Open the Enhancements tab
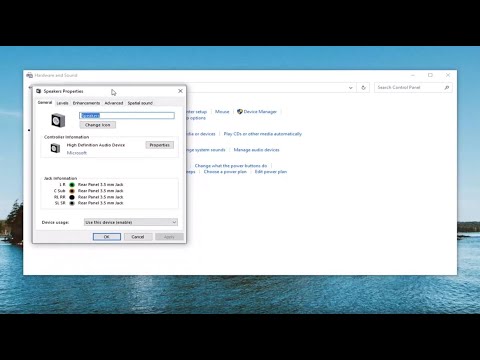 click(86, 103)
